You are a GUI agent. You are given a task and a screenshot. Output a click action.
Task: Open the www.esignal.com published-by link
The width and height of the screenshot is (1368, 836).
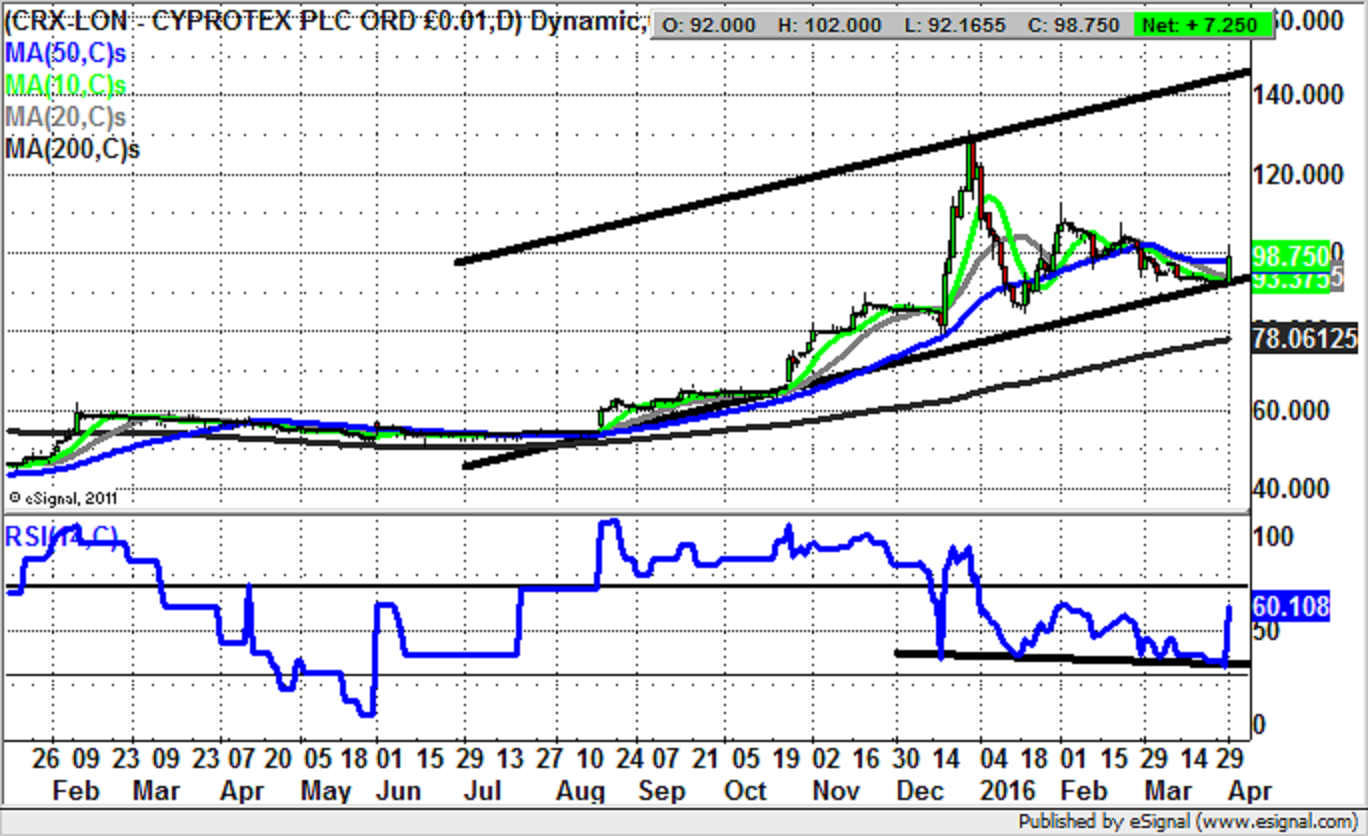pos(1274,821)
